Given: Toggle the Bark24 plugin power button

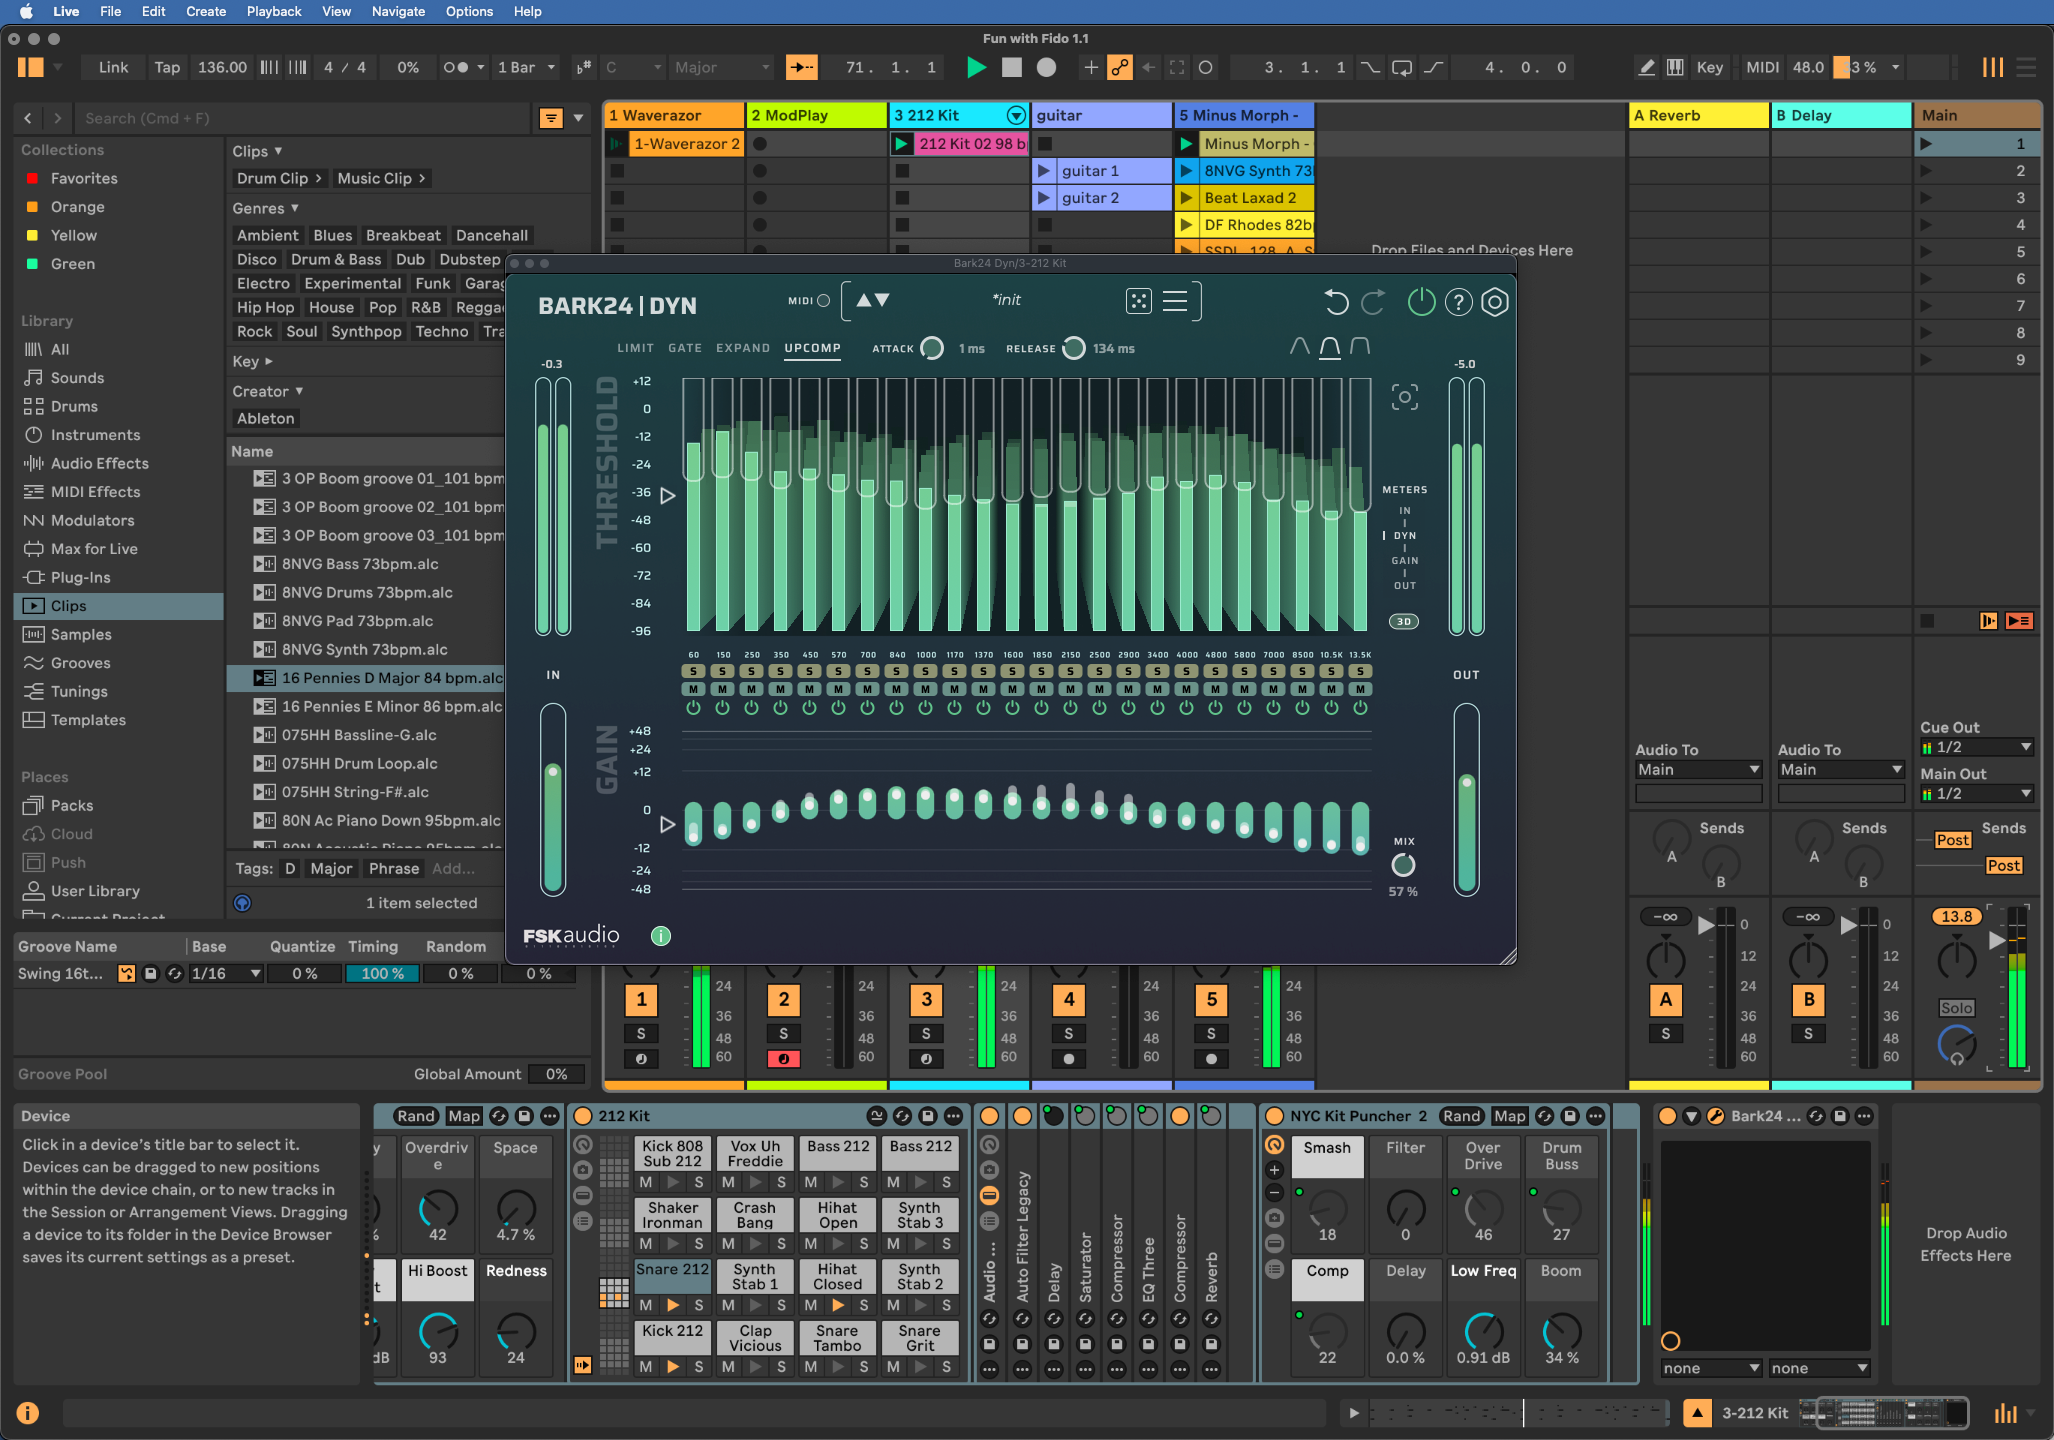Looking at the screenshot, I should point(1421,302).
